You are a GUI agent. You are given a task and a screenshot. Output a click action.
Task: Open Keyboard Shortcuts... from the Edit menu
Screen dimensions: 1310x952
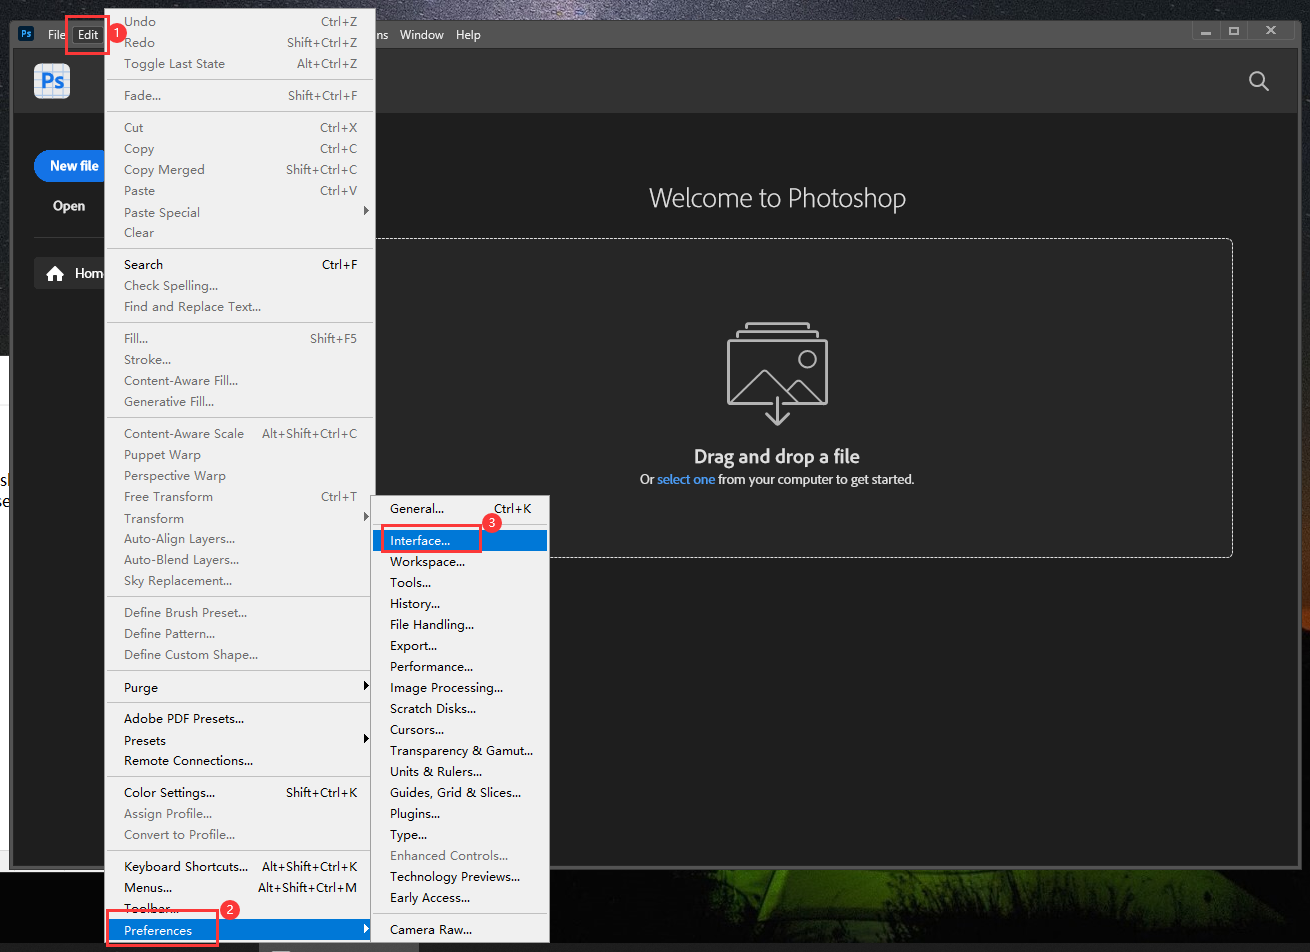coord(186,867)
